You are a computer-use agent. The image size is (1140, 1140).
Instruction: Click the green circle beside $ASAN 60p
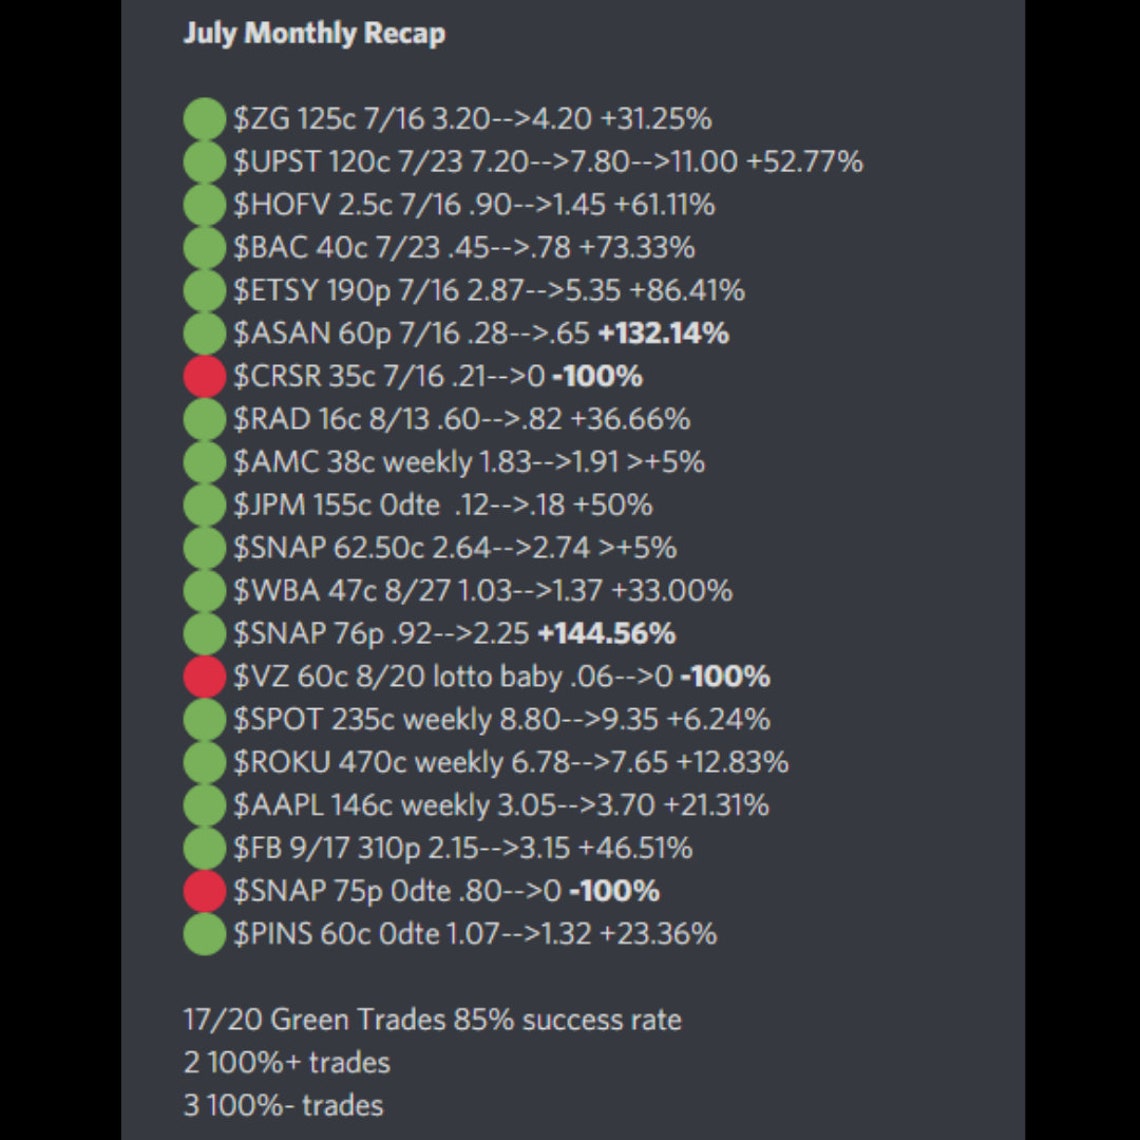pyautogui.click(x=204, y=333)
